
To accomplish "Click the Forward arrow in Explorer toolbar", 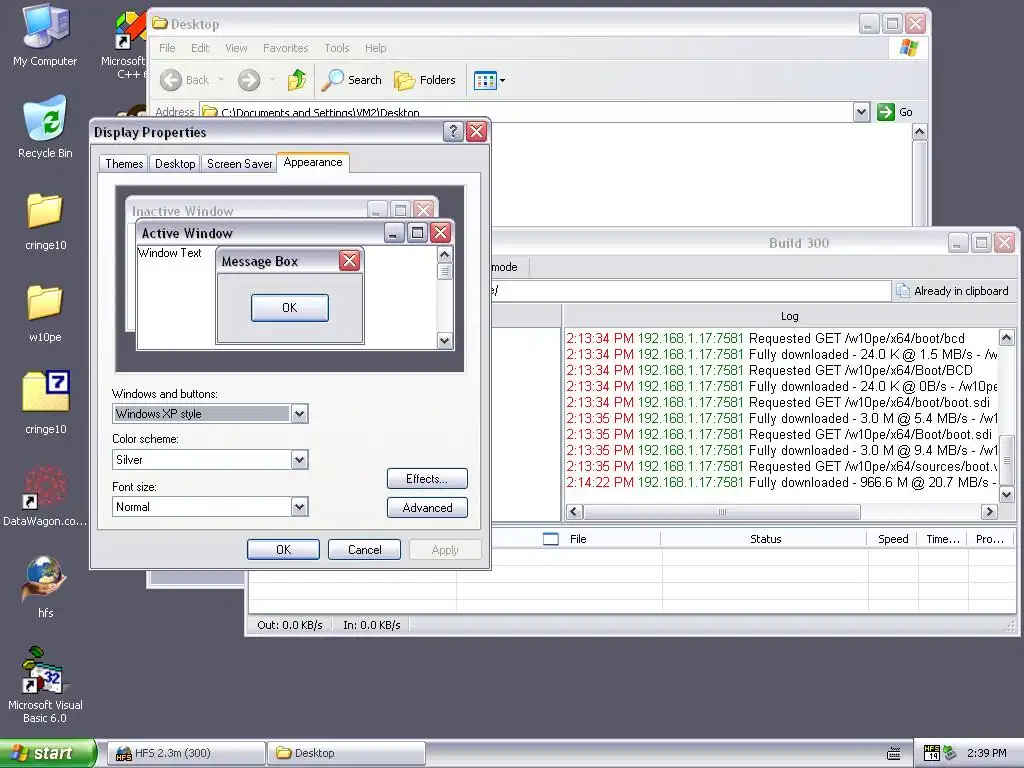I will [249, 80].
